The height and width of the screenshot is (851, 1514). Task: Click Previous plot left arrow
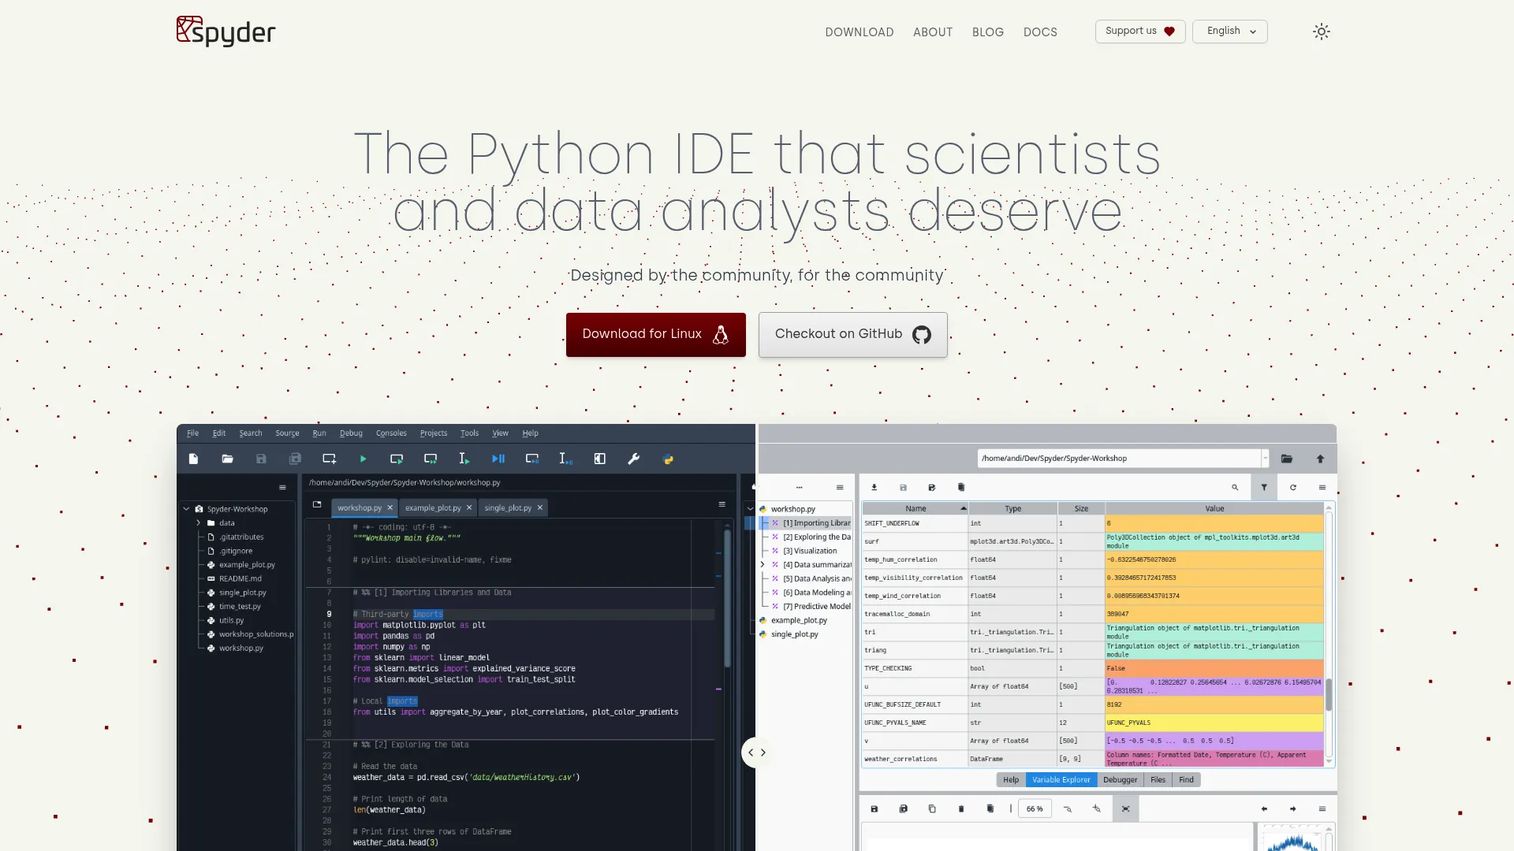(x=1264, y=809)
